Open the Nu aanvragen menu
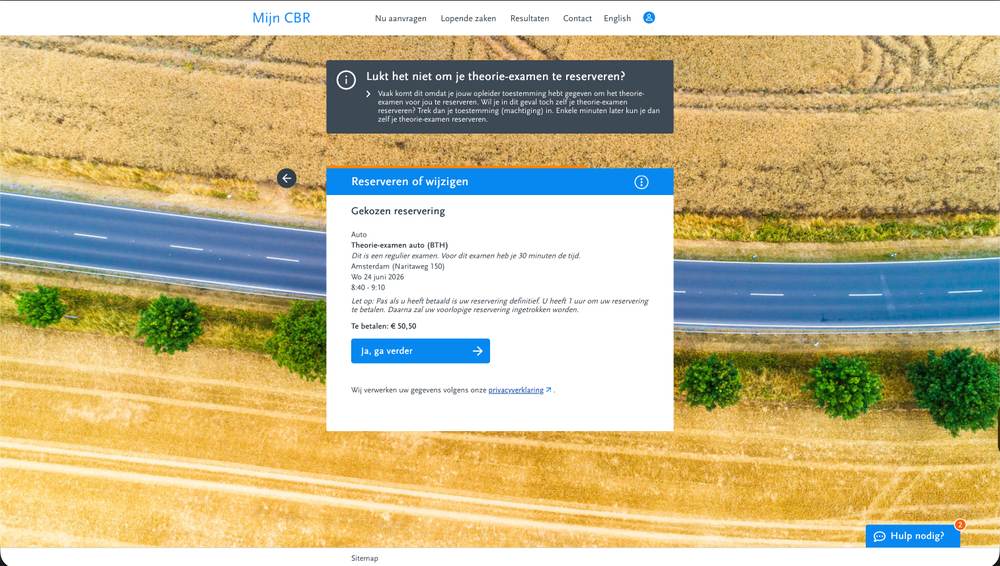The width and height of the screenshot is (1000, 566). [x=401, y=19]
